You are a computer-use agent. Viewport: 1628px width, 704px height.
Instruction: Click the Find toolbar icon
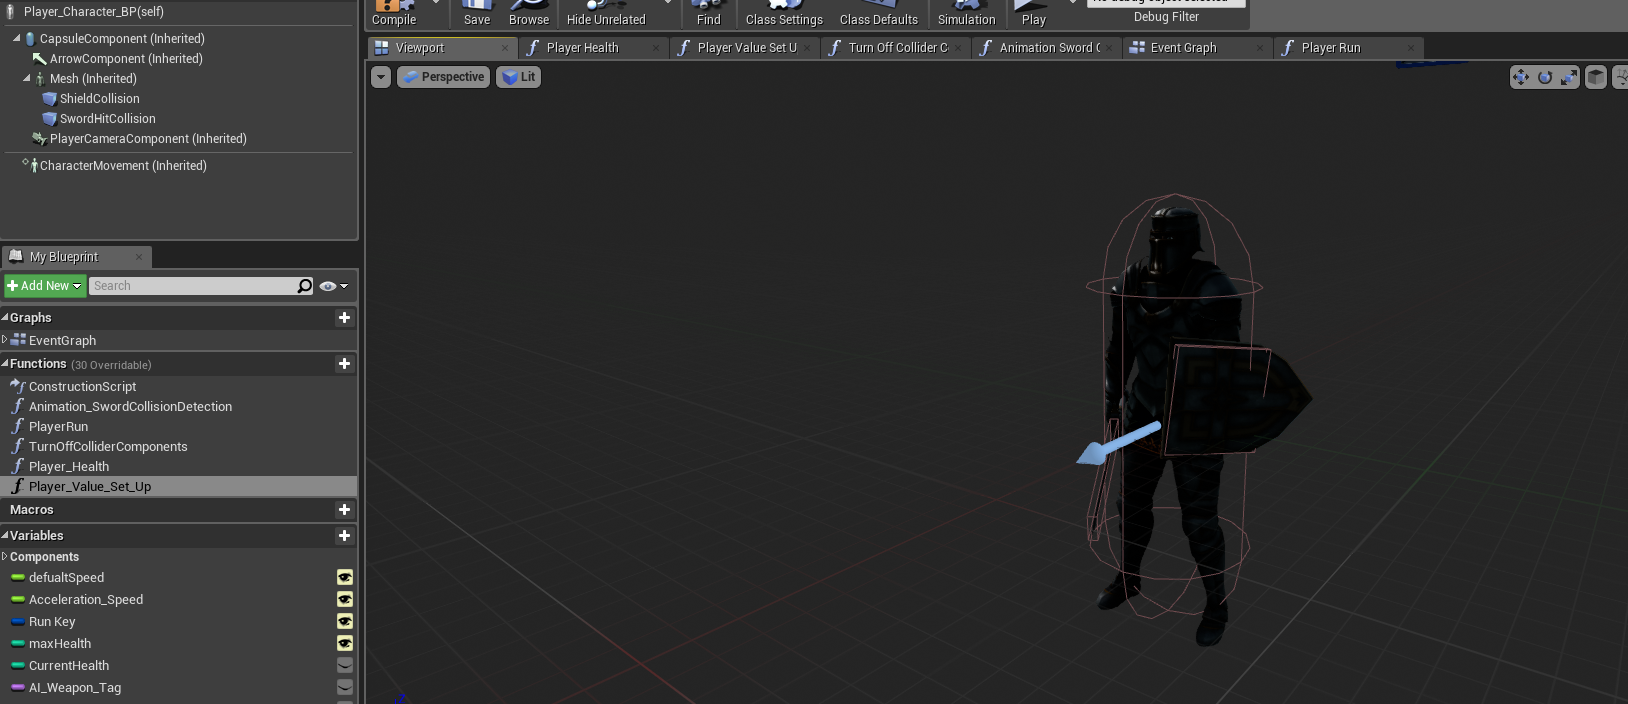(708, 14)
